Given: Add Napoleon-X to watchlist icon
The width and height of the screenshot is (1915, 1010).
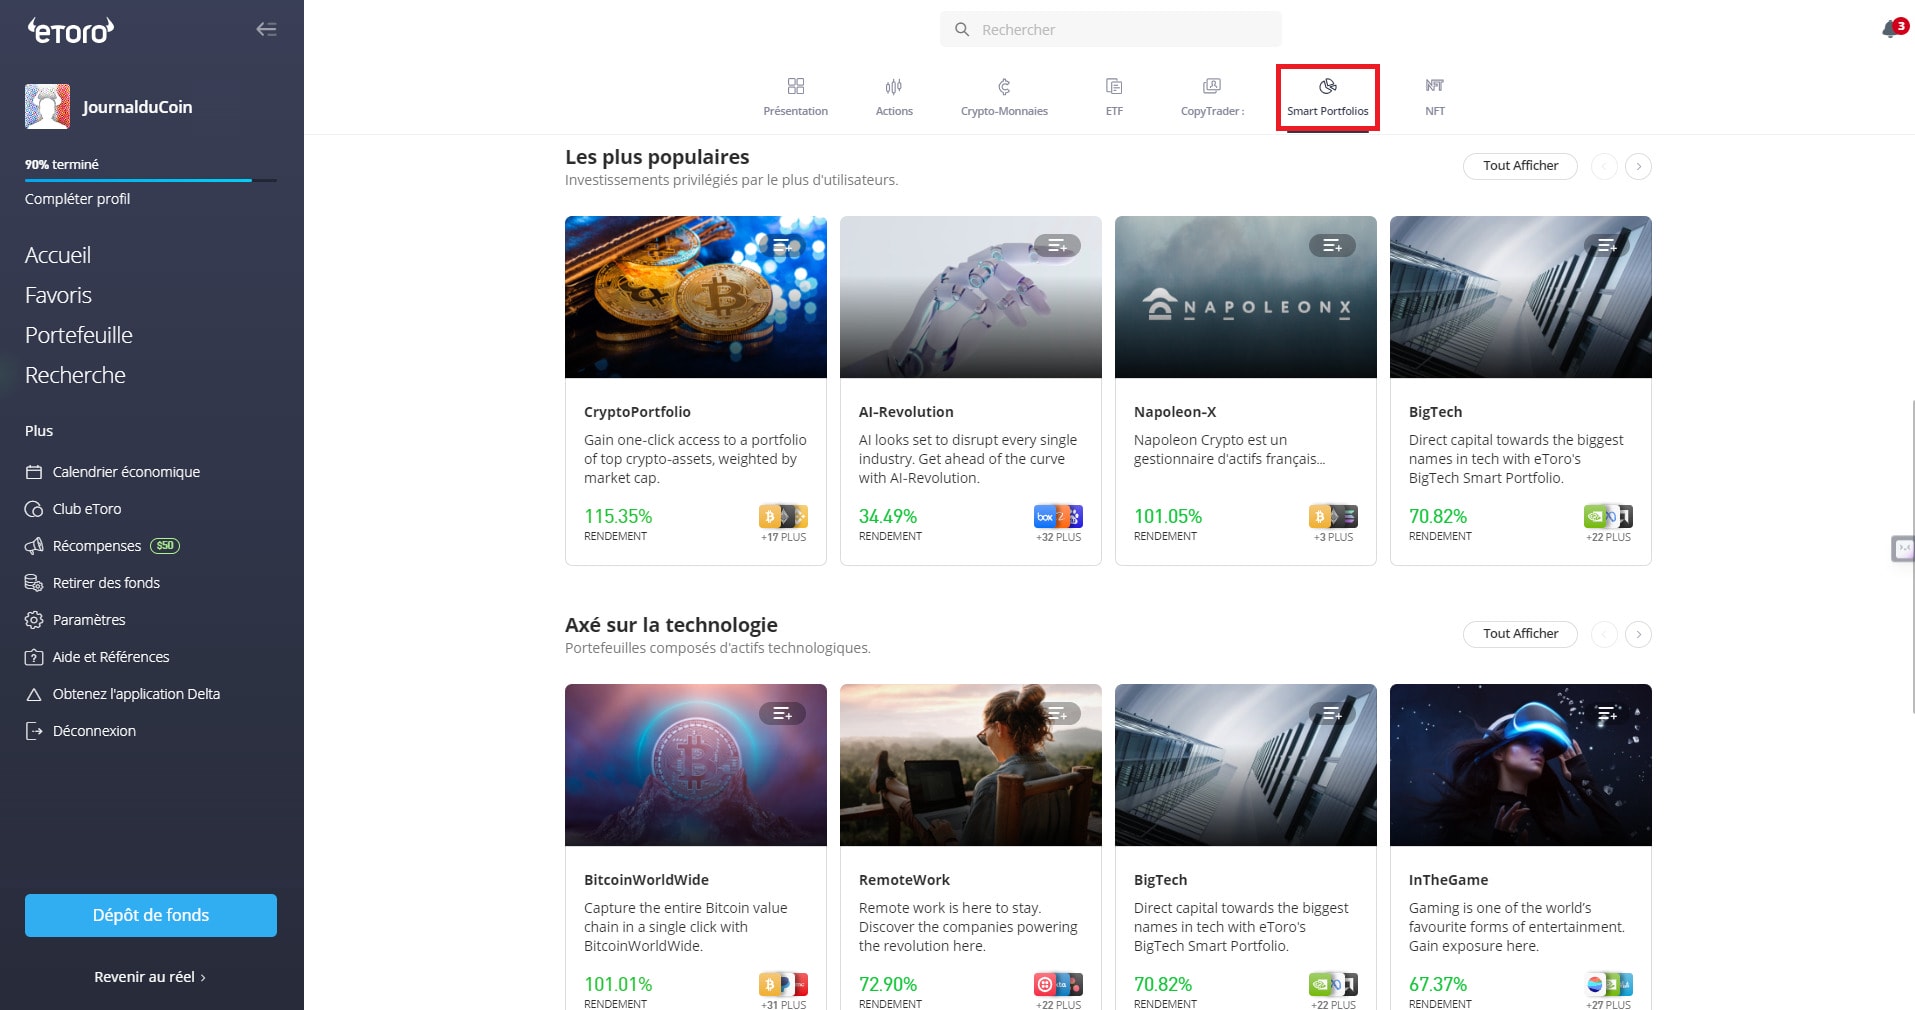Looking at the screenshot, I should 1333,245.
